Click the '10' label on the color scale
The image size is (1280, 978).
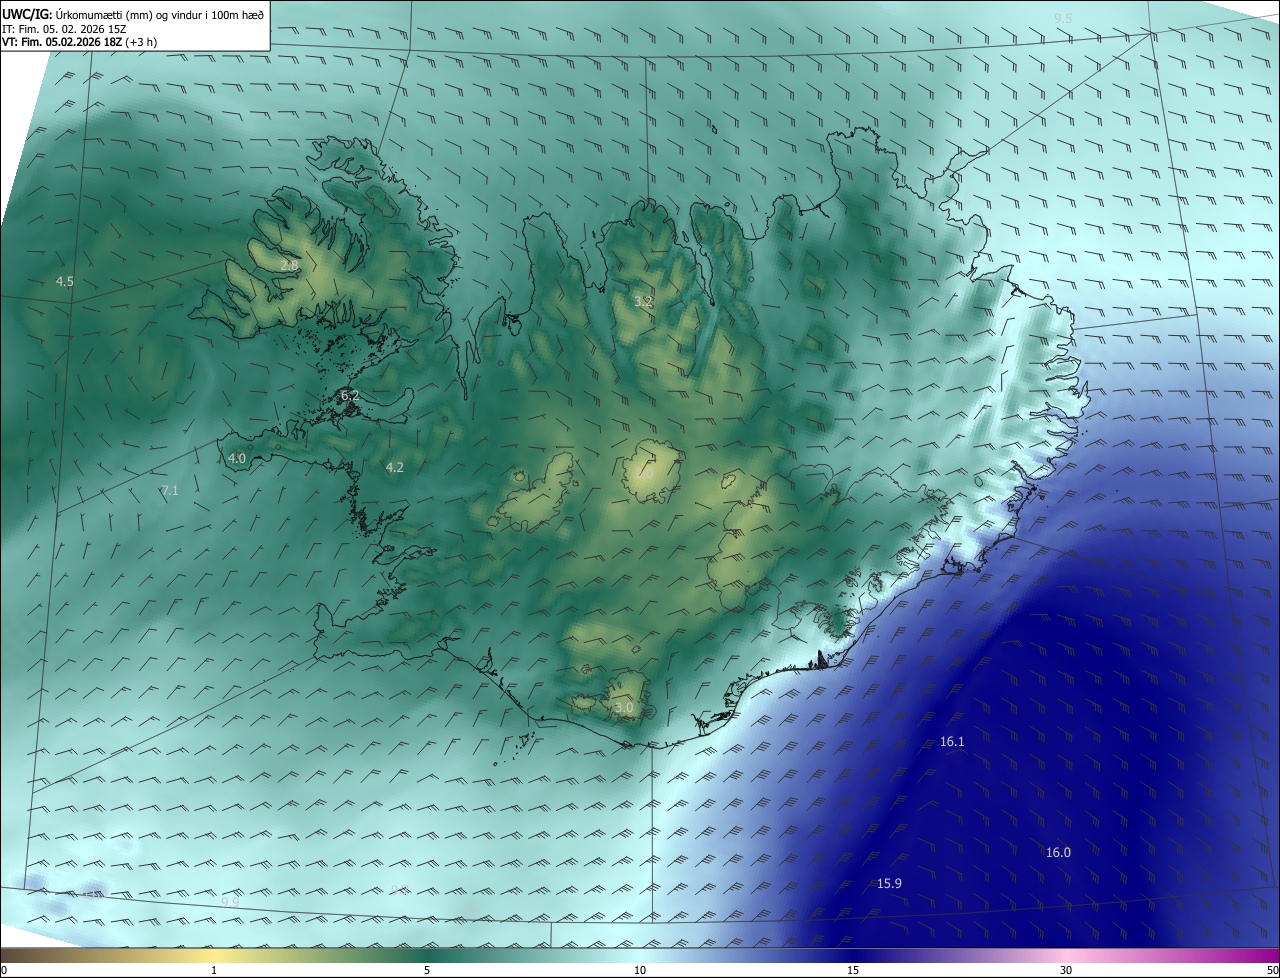(640, 970)
